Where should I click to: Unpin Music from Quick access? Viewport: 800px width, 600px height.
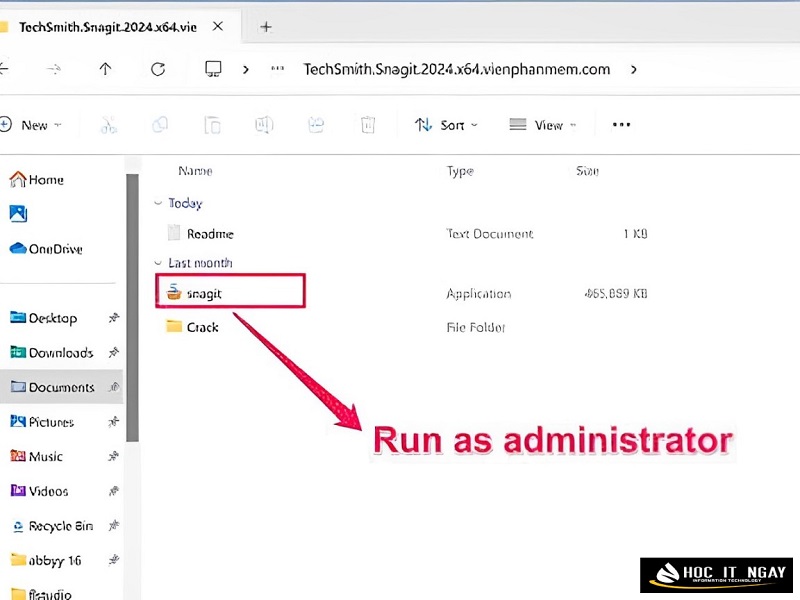coord(114,456)
